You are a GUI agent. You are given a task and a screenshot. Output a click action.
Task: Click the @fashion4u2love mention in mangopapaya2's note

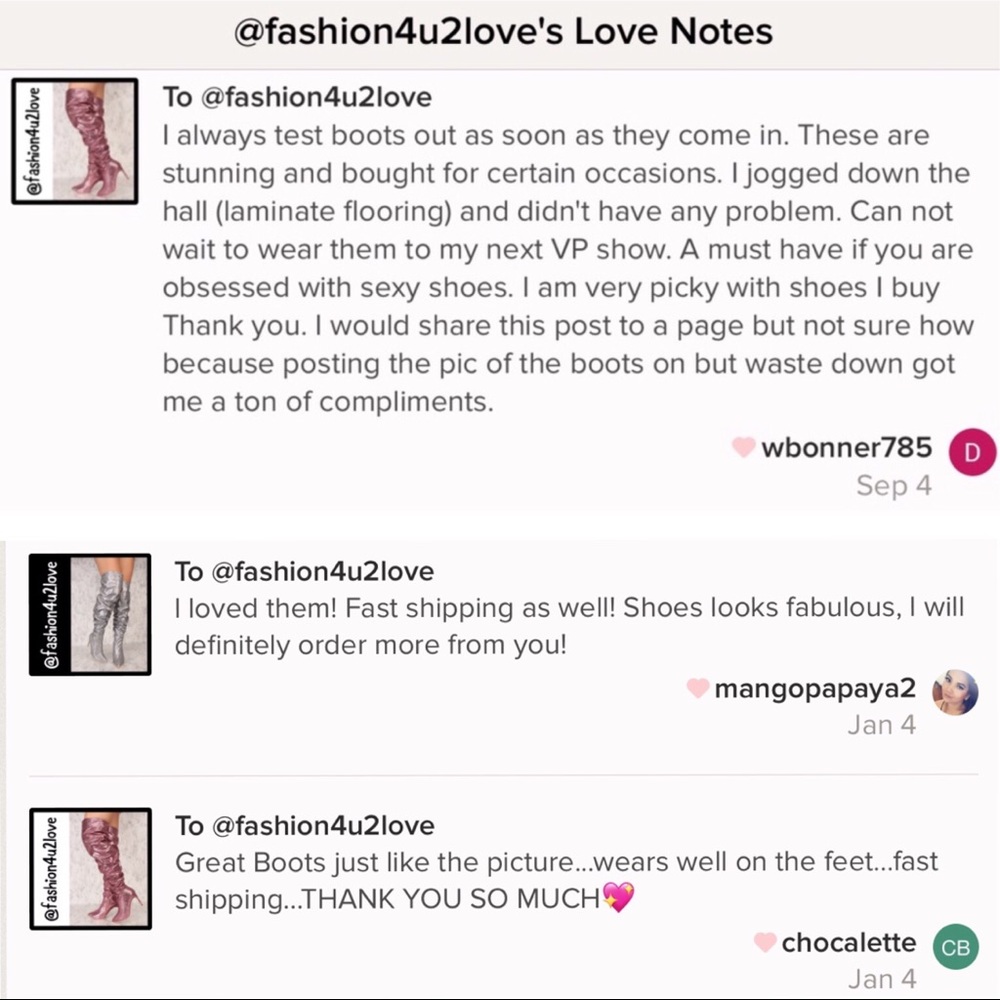point(322,571)
